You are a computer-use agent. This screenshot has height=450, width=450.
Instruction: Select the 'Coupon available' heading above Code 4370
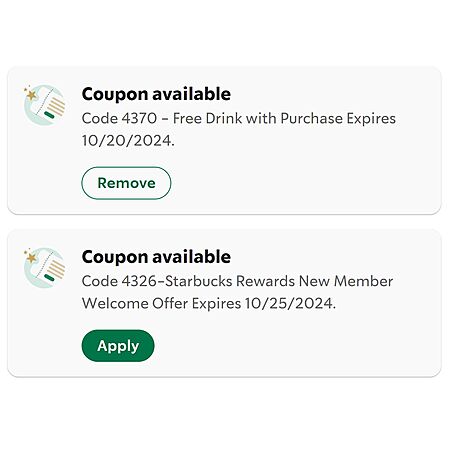[x=156, y=94]
